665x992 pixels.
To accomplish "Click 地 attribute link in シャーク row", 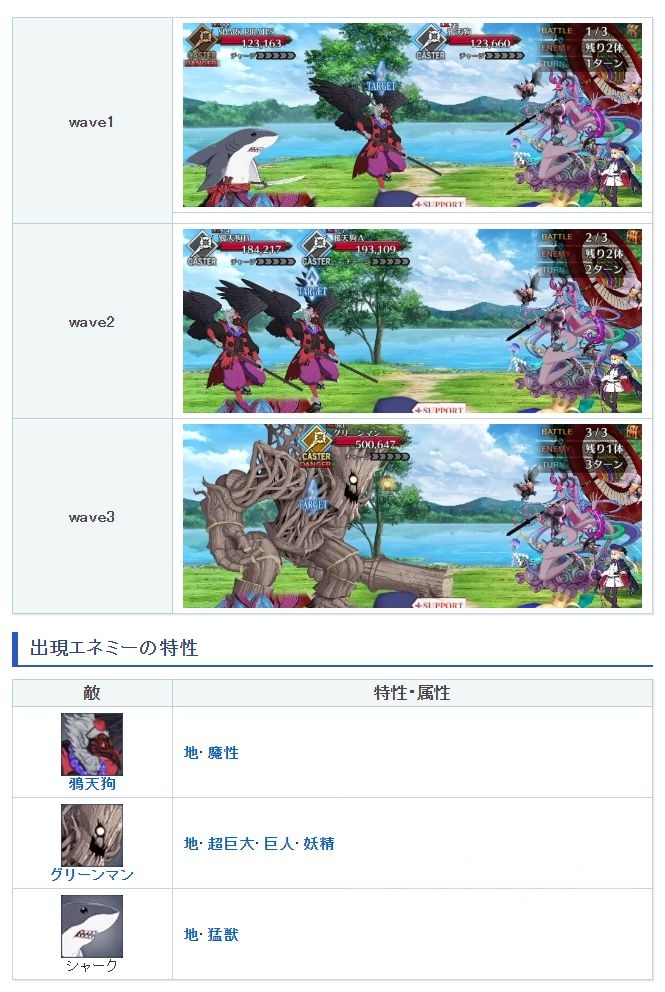I will point(191,934).
